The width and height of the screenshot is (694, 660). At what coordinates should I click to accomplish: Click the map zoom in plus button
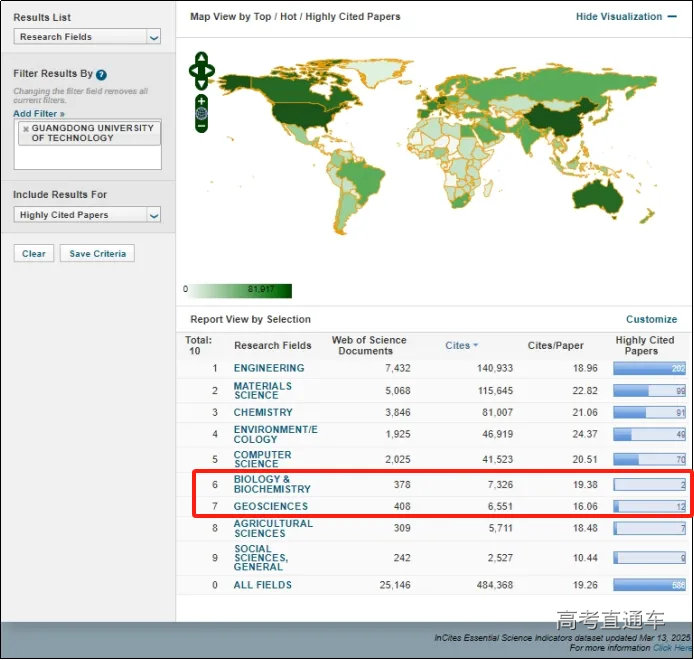coord(202,101)
